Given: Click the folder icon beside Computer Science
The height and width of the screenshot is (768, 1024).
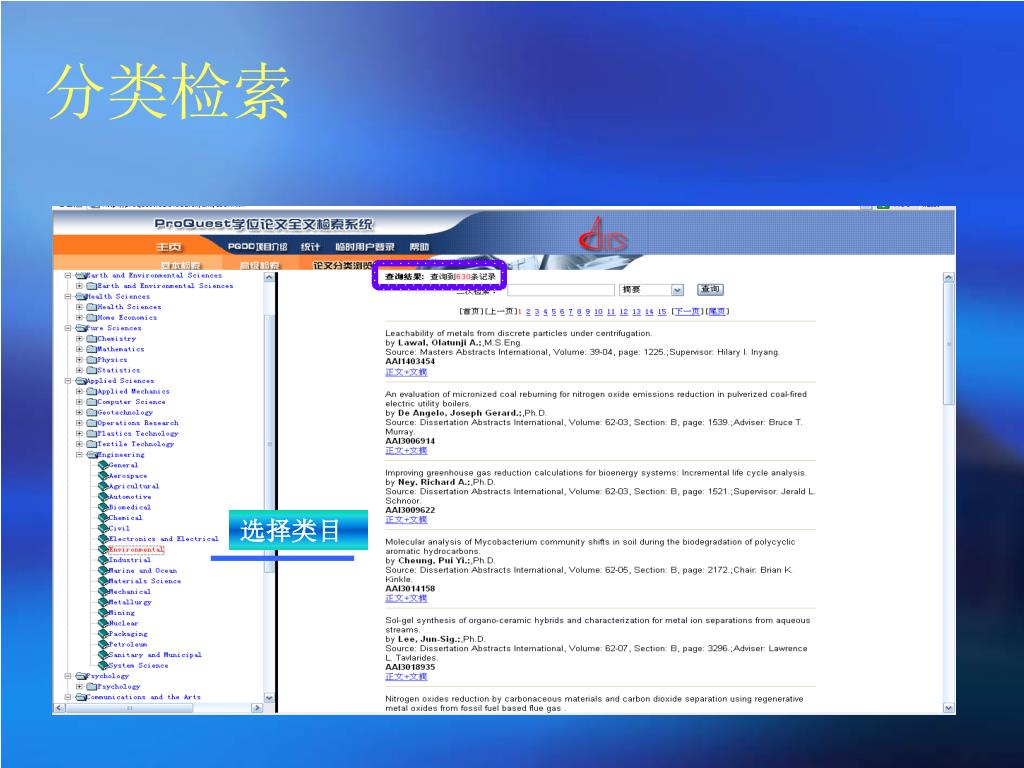Looking at the screenshot, I should point(91,402).
